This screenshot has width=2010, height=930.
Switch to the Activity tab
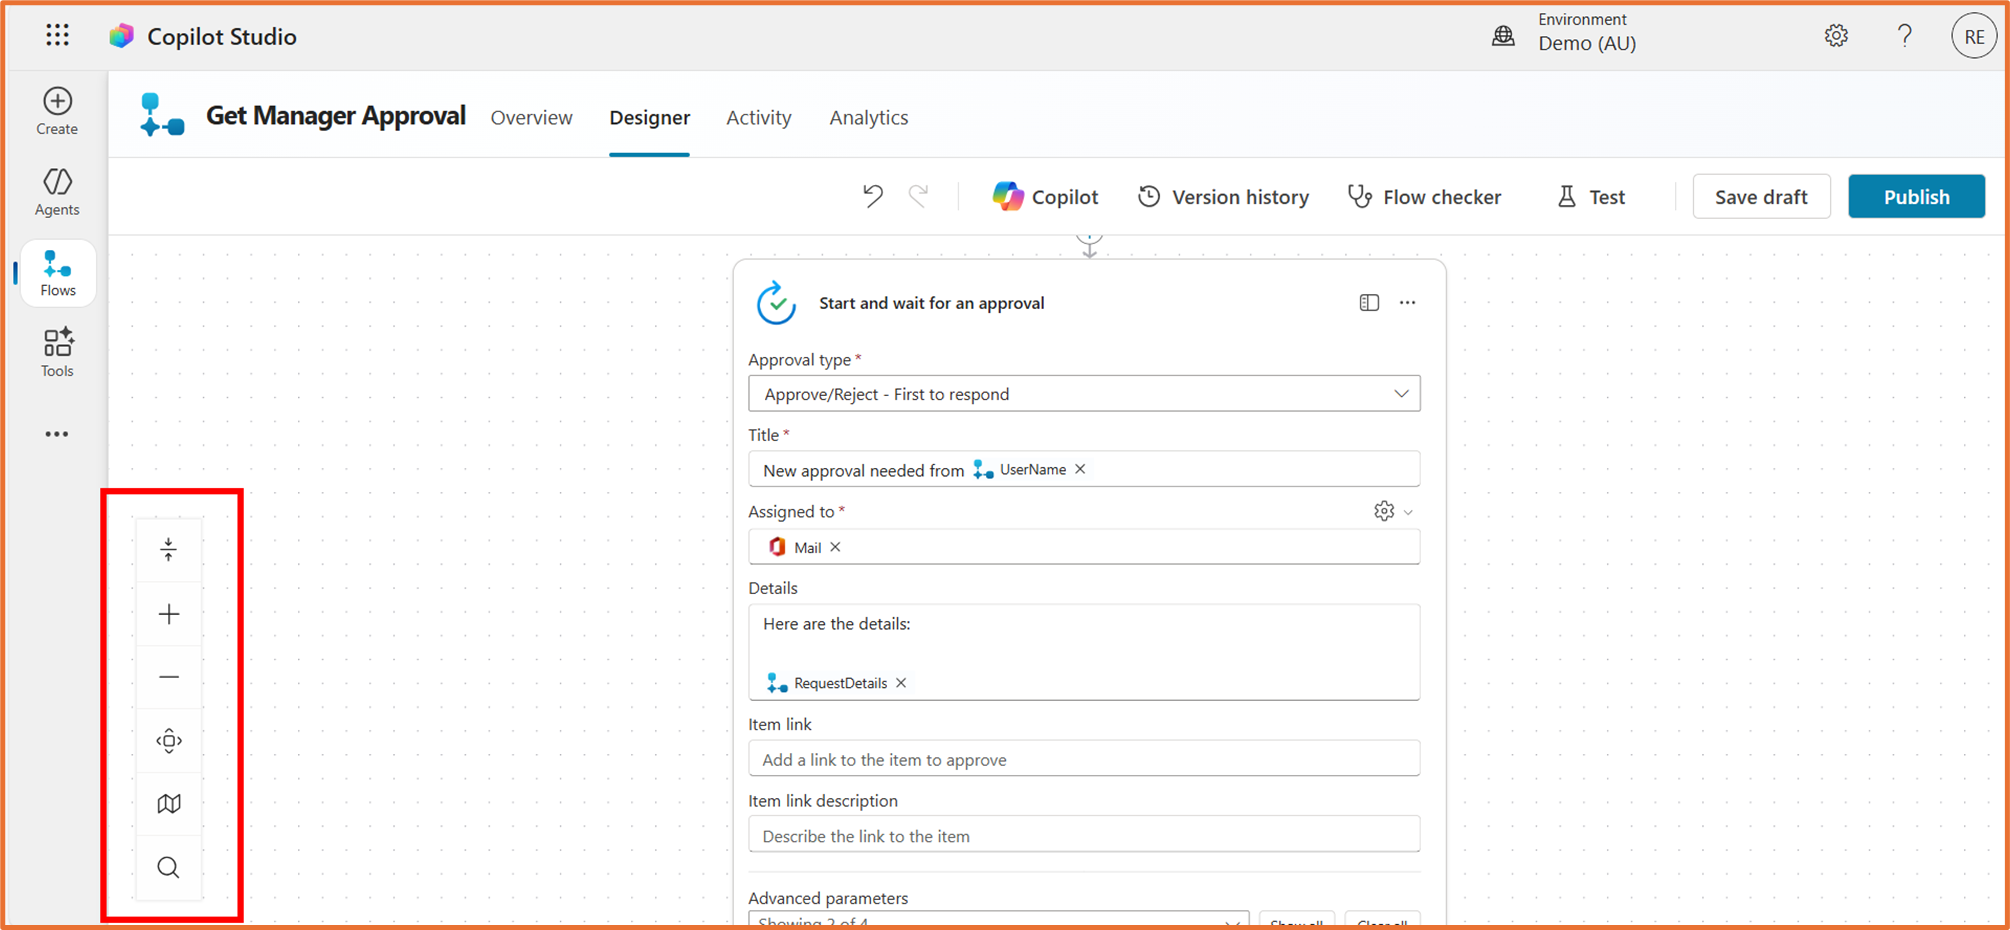pyautogui.click(x=758, y=118)
